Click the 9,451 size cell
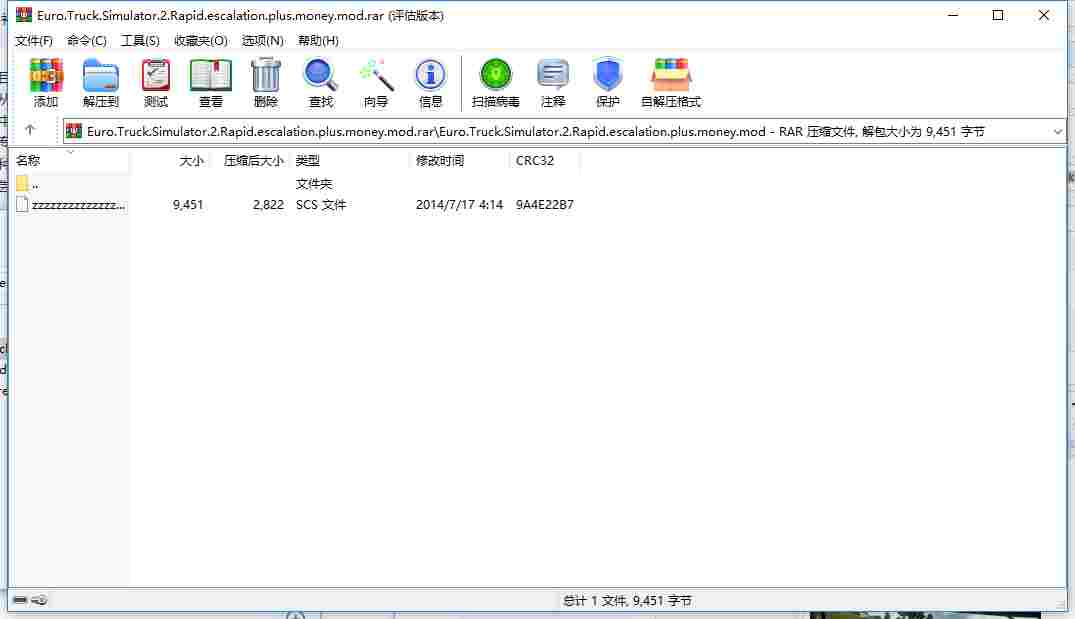This screenshot has width=1075, height=619. point(188,204)
